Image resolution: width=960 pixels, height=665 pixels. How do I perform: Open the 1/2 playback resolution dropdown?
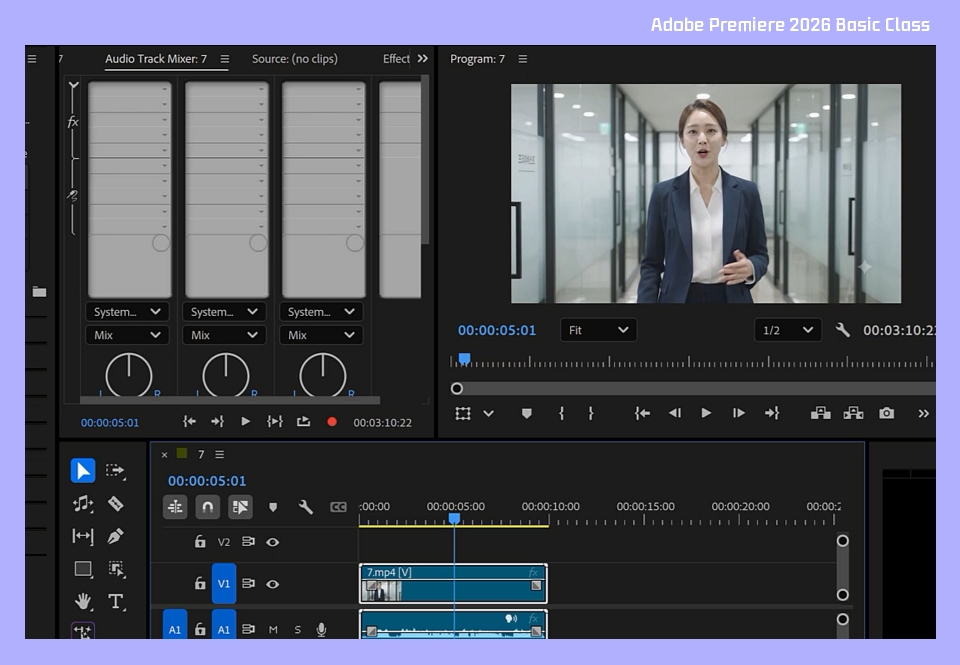coord(788,330)
